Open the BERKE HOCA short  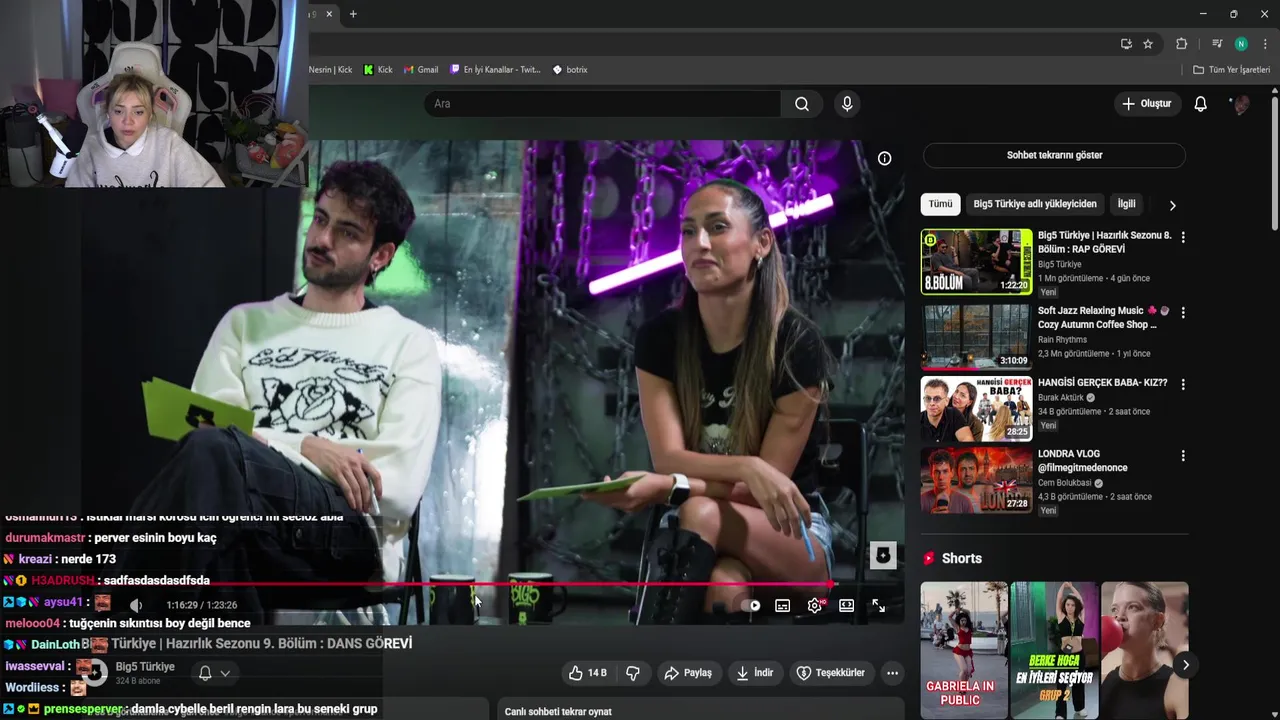coord(1054,650)
